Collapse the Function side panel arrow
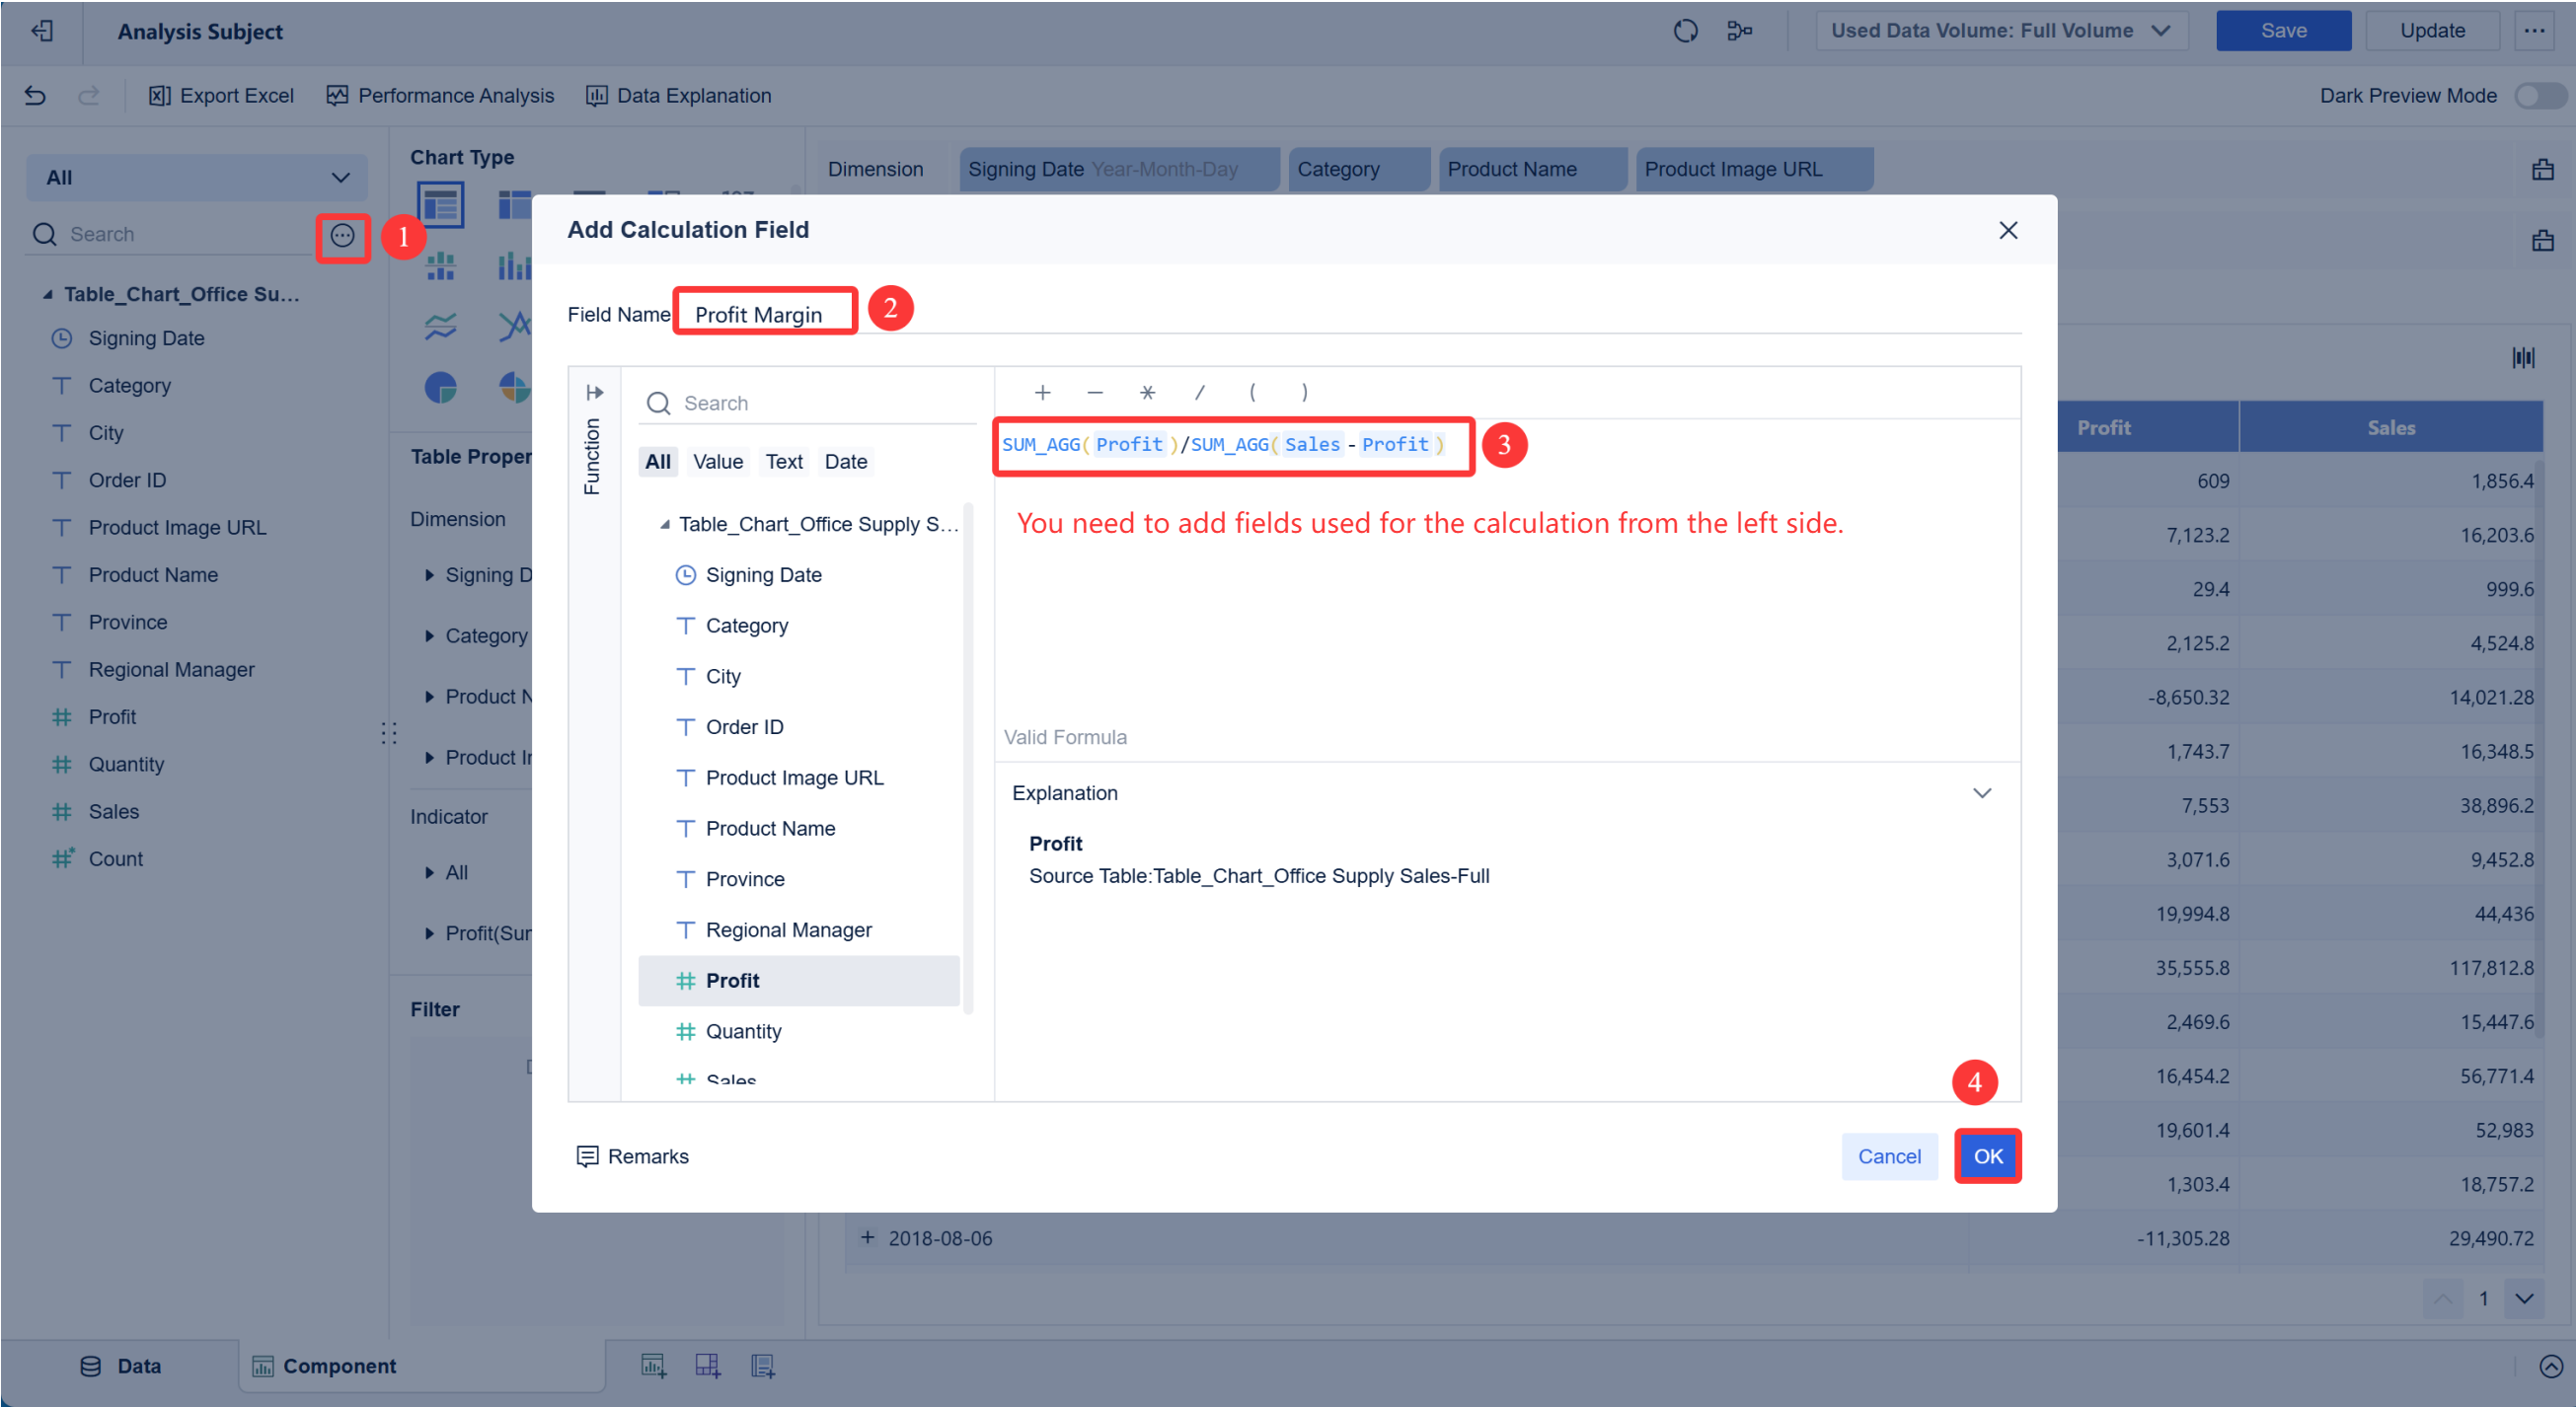 tap(594, 392)
